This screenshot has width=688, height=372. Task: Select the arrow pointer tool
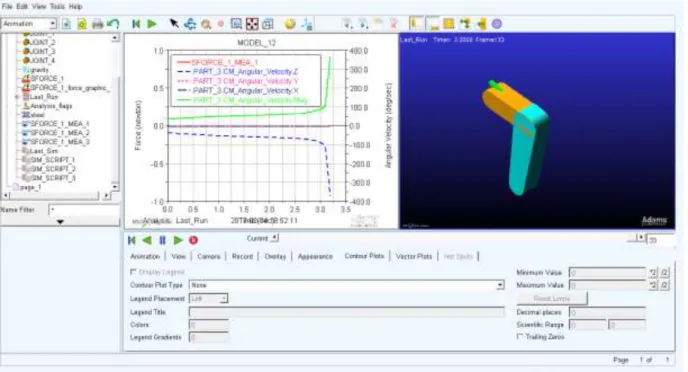click(174, 24)
